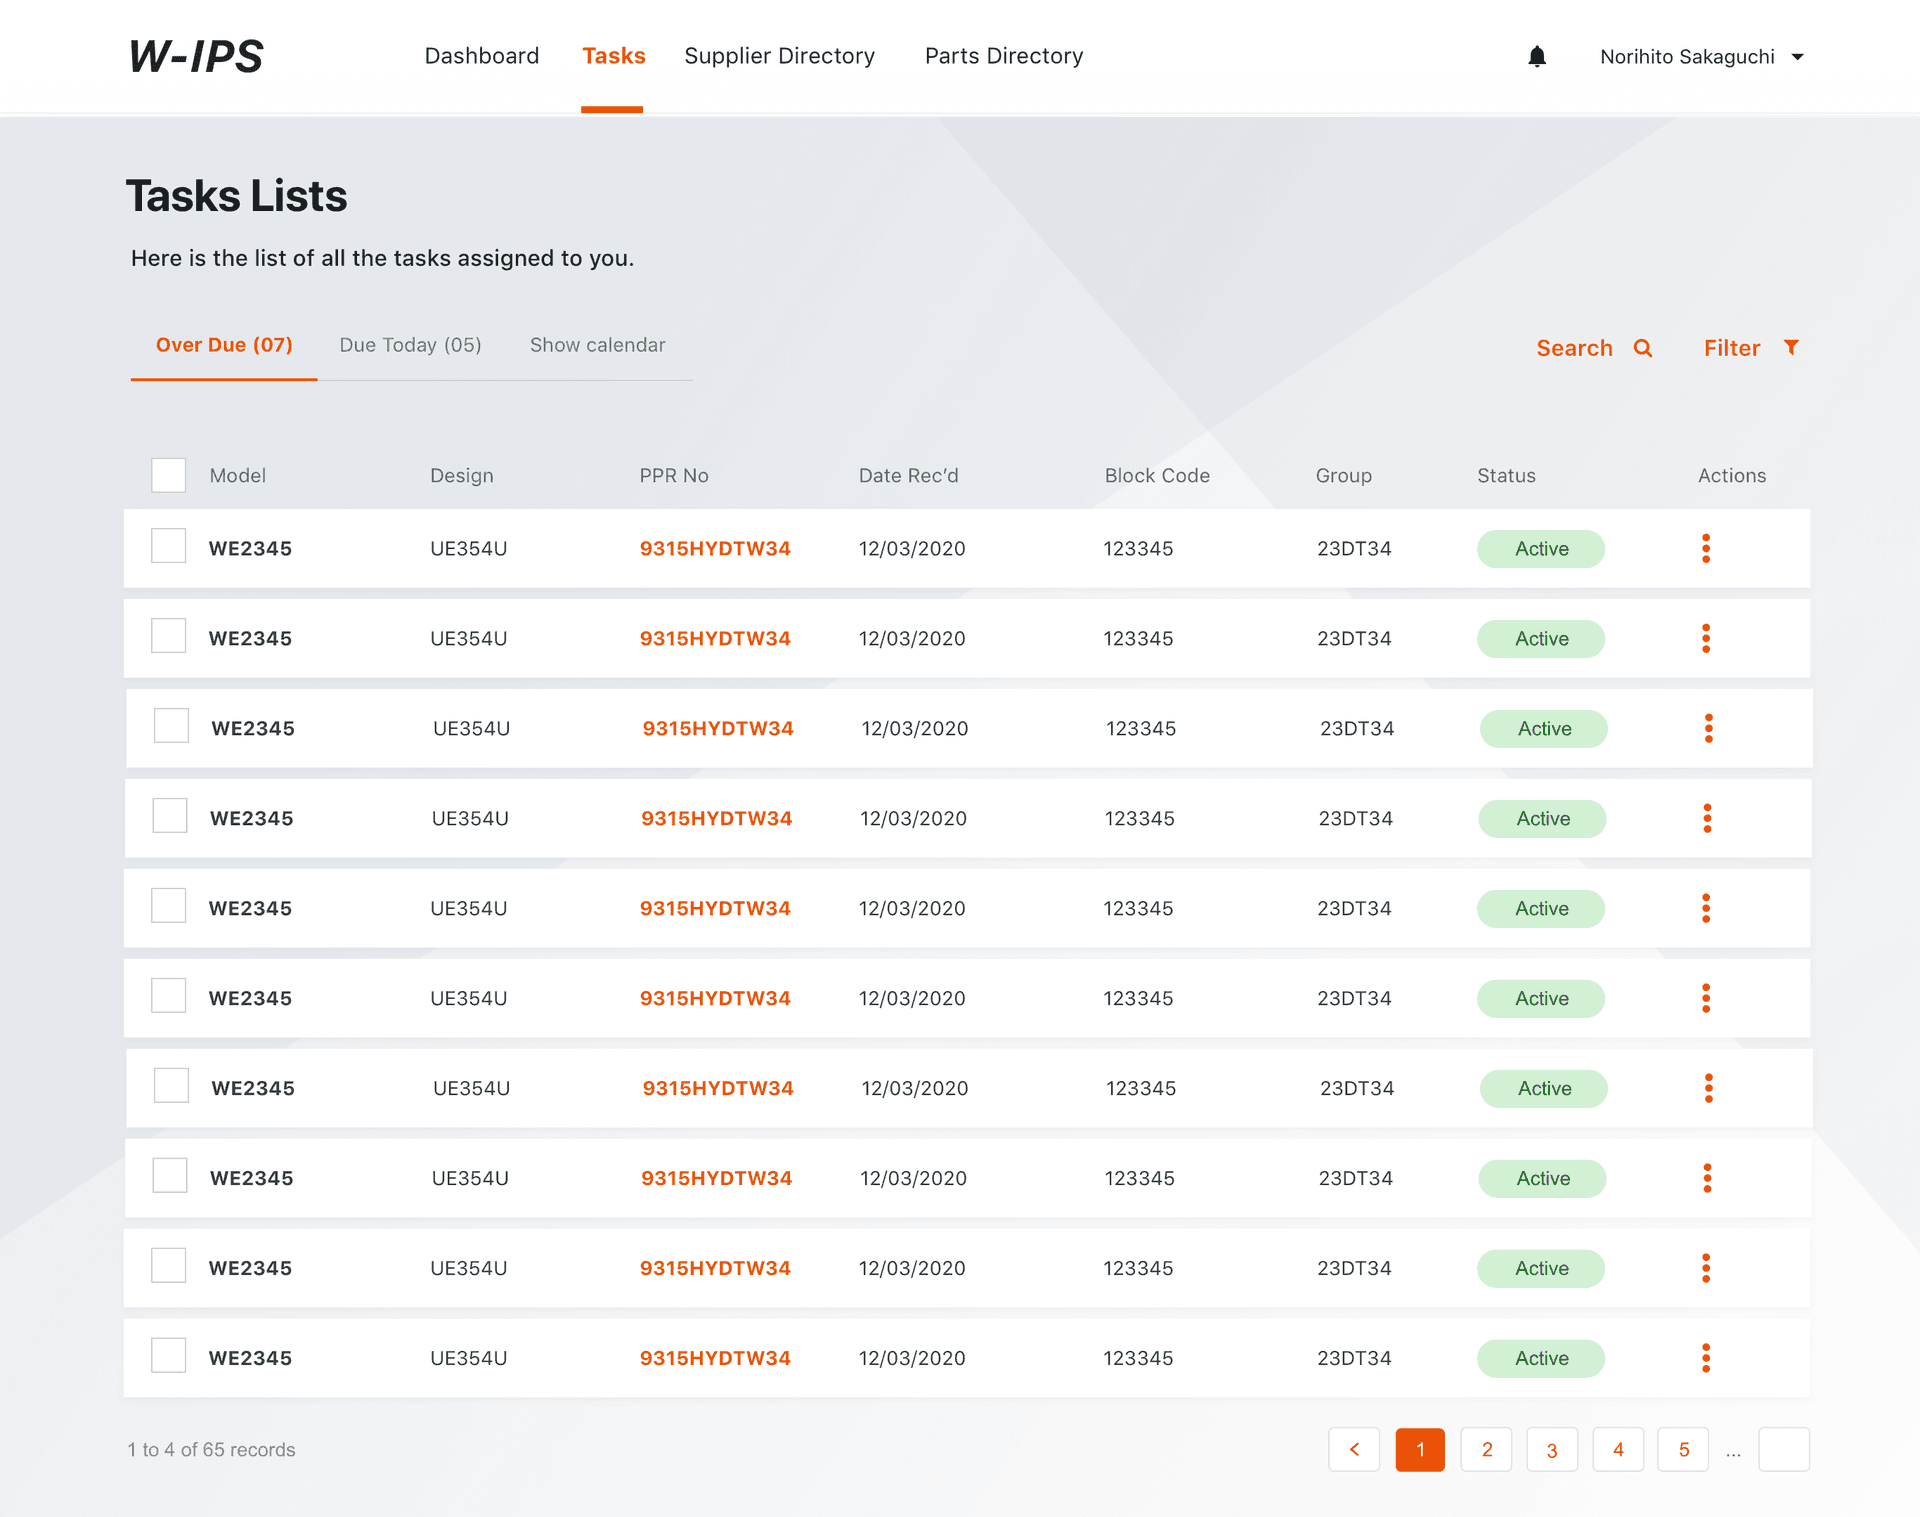Open the Over Due tasks tab
The image size is (1920, 1517).
tap(223, 345)
